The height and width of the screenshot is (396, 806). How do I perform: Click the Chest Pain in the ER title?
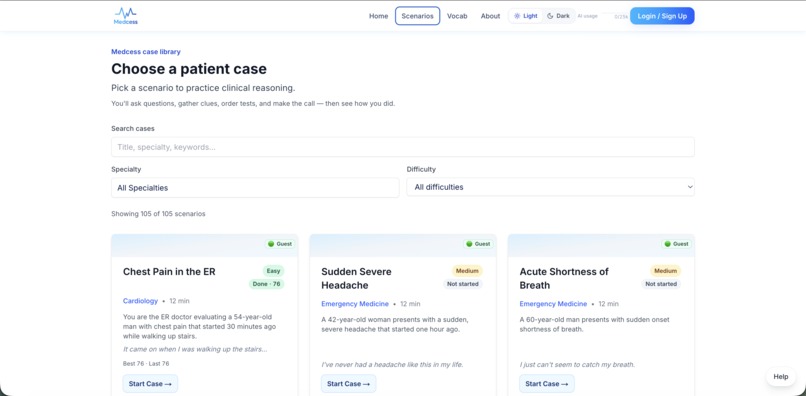coord(169,272)
